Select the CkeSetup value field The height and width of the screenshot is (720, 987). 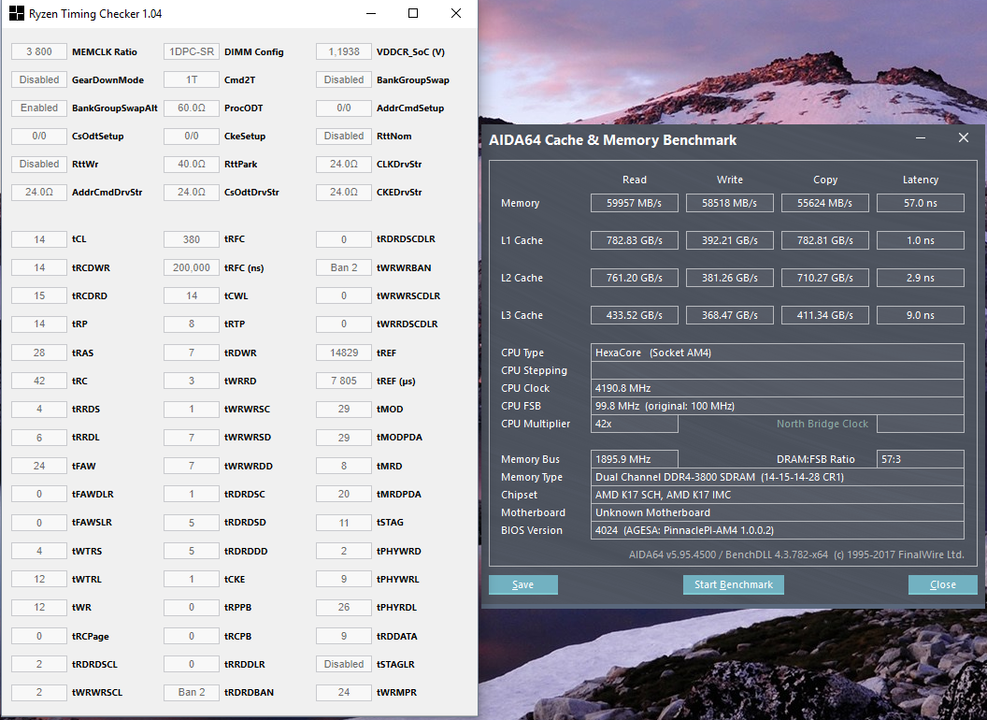coord(191,136)
